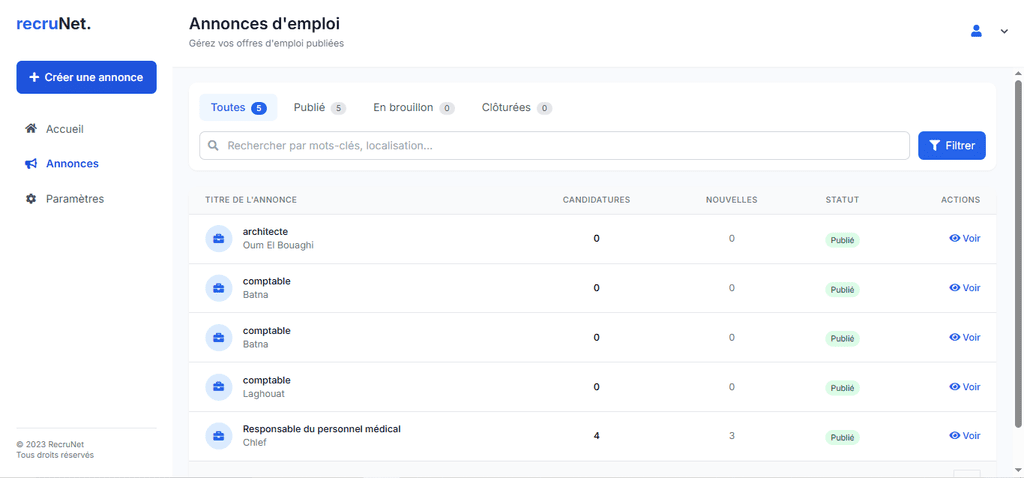
Task: Click the gear icon for Paramètres
Action: coord(31,199)
